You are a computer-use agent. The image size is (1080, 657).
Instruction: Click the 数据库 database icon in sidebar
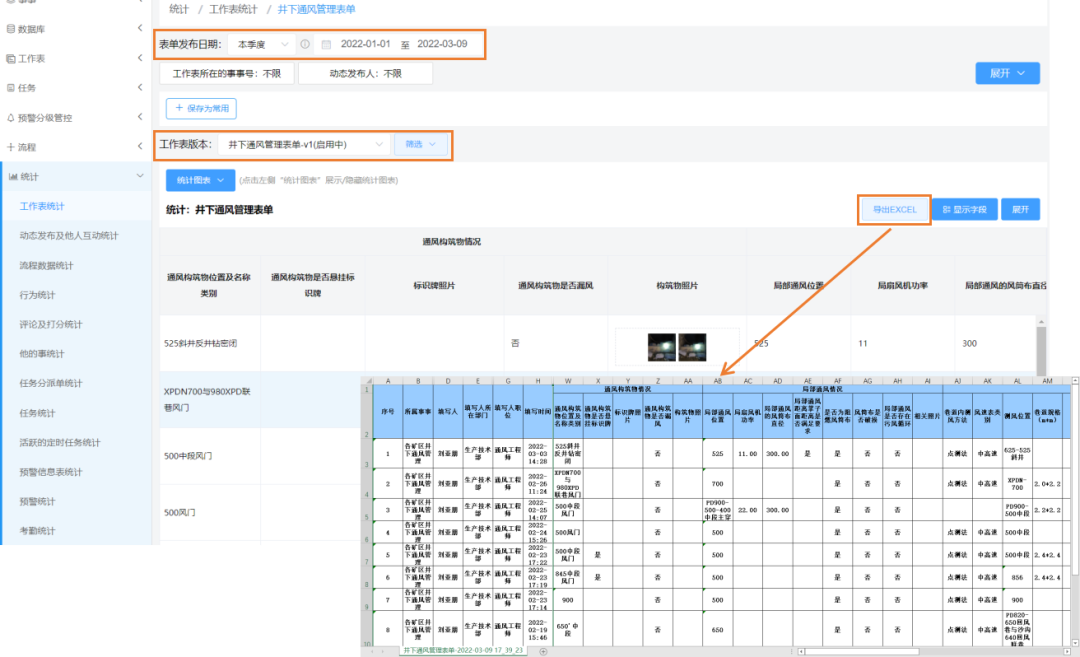[x=11, y=30]
